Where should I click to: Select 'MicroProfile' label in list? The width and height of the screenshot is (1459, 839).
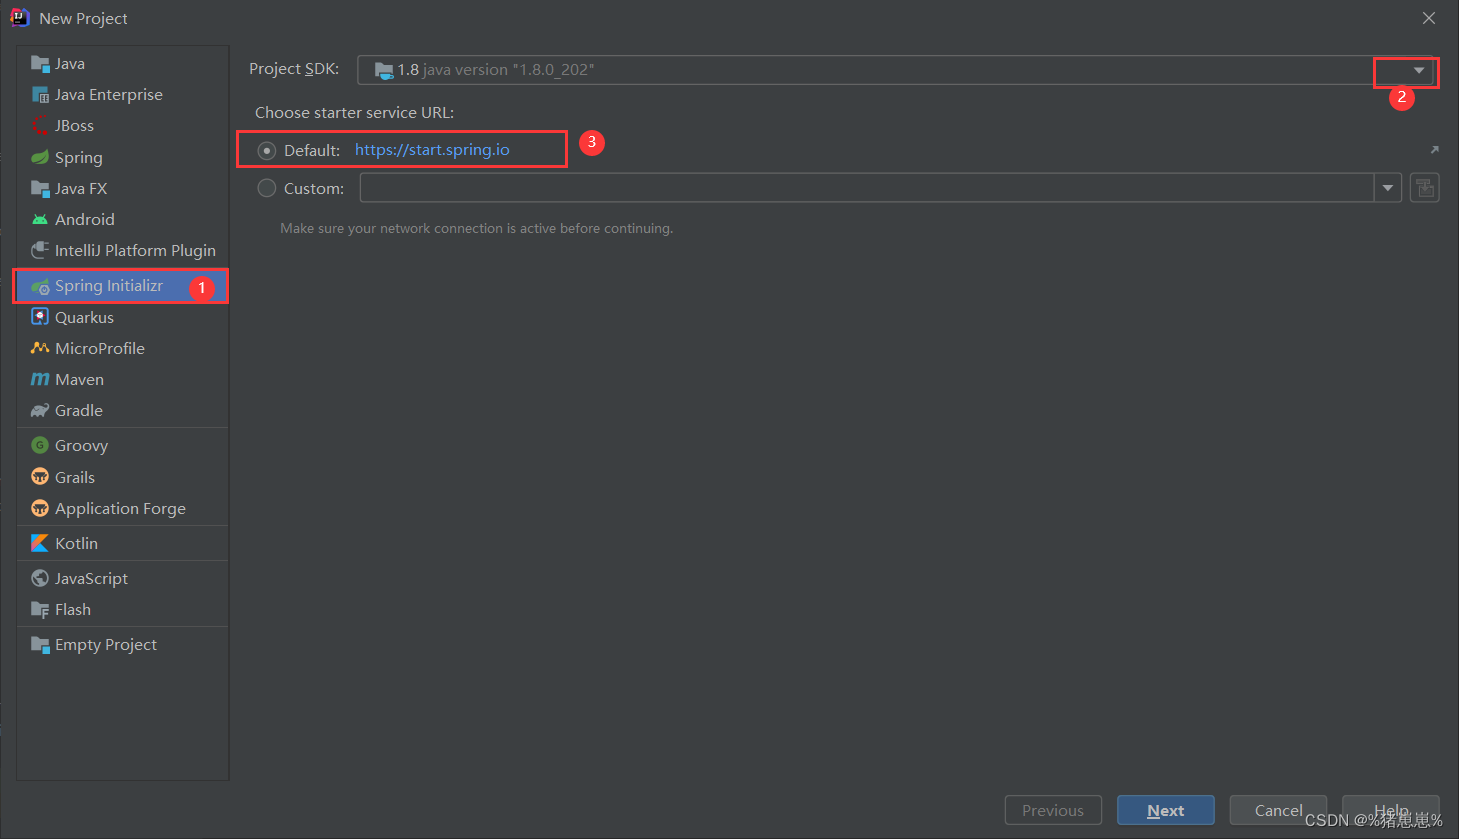click(x=100, y=349)
